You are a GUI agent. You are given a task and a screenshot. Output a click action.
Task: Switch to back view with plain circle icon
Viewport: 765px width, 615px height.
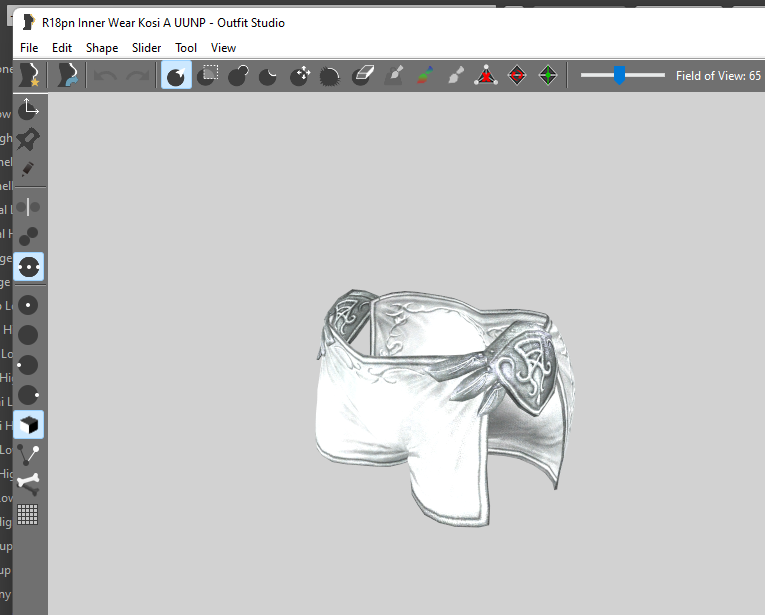click(28, 335)
